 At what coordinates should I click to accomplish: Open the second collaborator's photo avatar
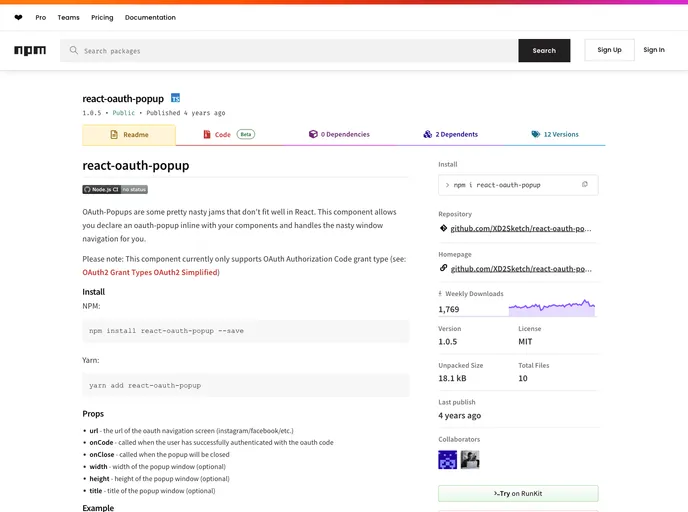tap(470, 460)
